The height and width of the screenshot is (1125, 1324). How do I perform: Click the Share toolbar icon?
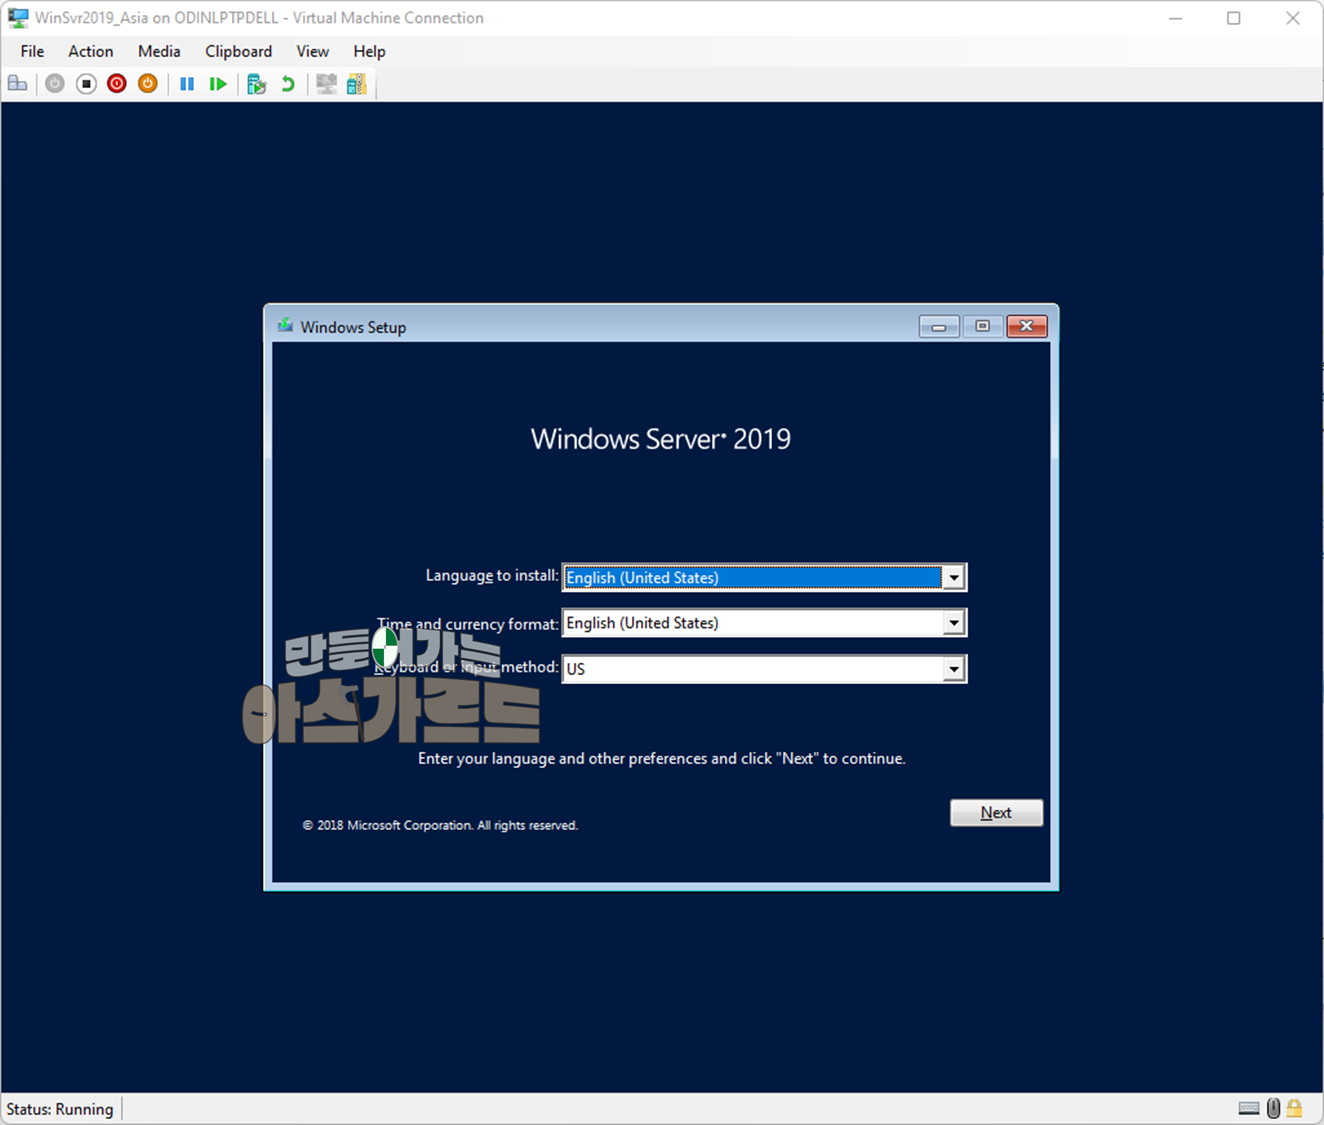click(x=357, y=84)
